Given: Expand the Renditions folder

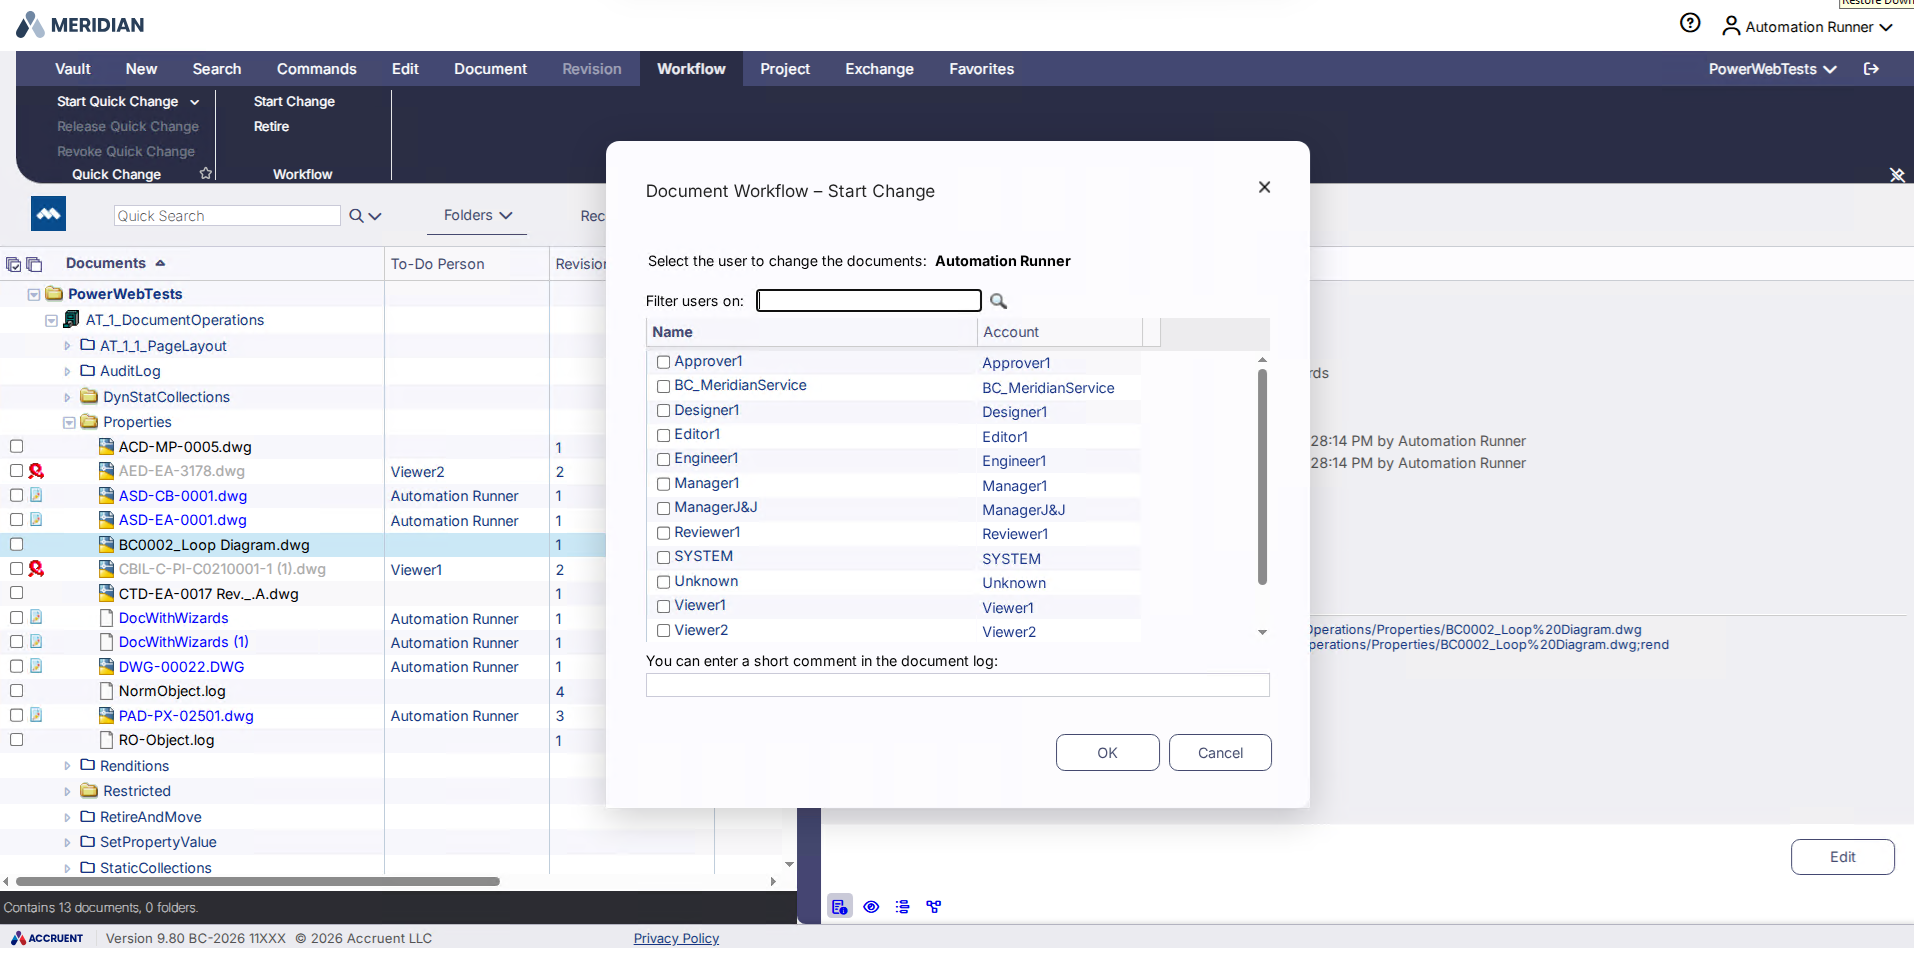Looking at the screenshot, I should [67, 766].
